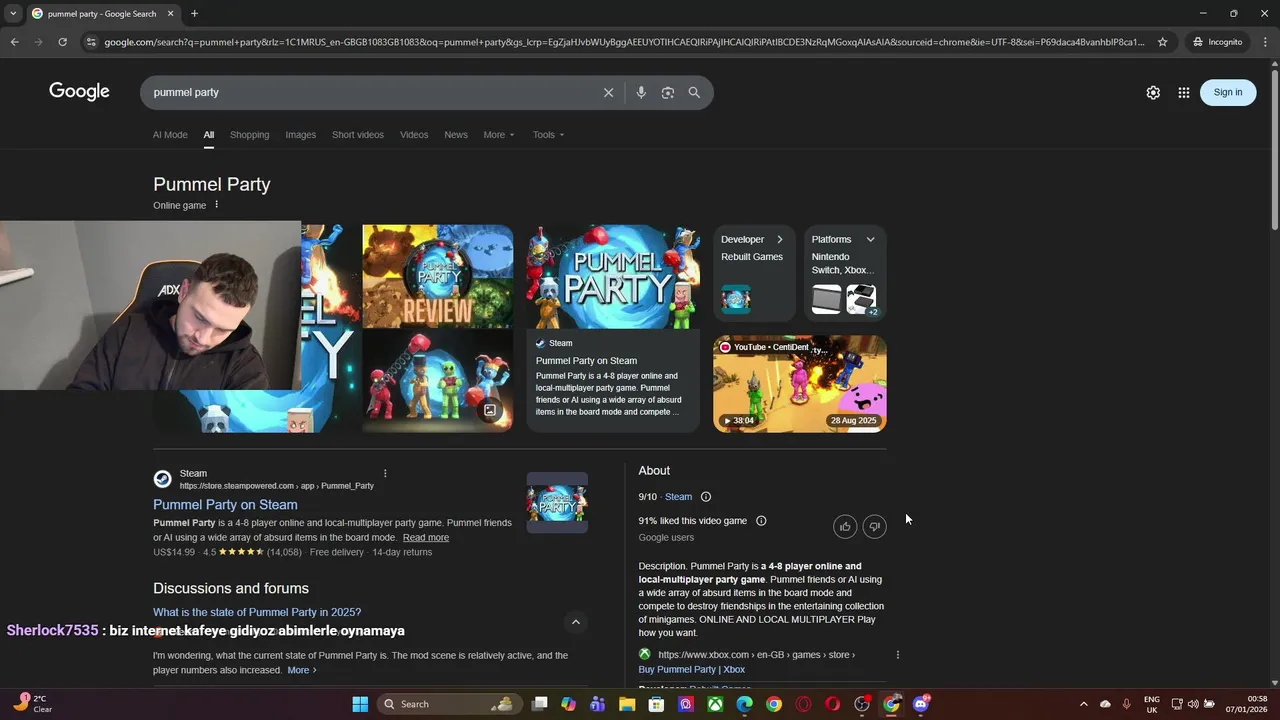This screenshot has width=1280, height=720.
Task: Click the taskbar Search box
Action: [x=449, y=704]
